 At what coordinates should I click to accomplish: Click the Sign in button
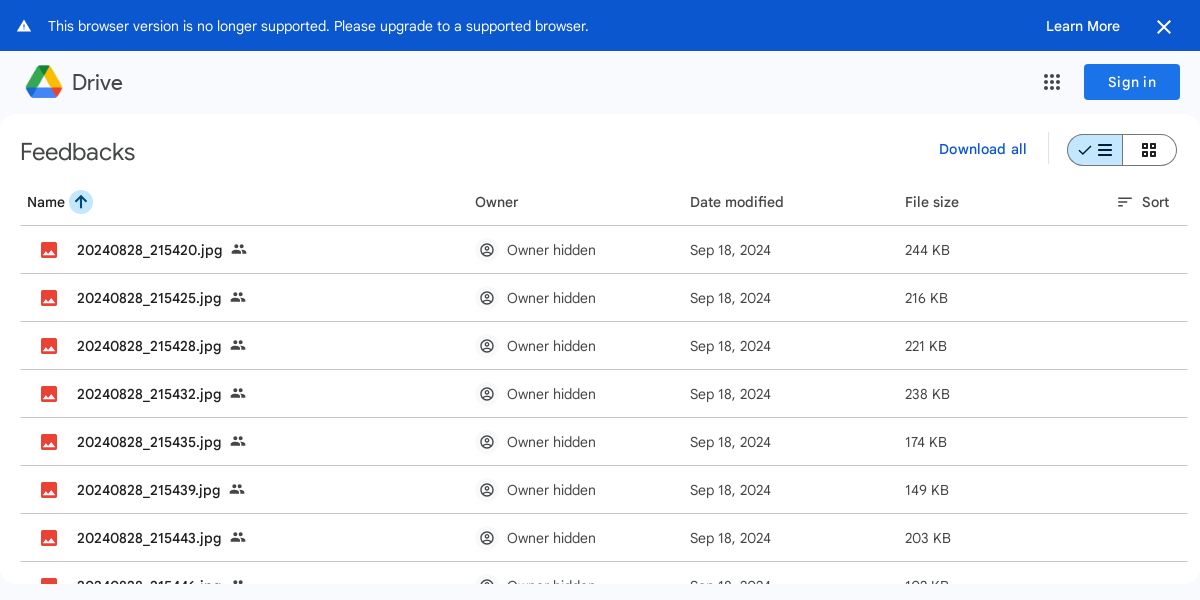1131,82
